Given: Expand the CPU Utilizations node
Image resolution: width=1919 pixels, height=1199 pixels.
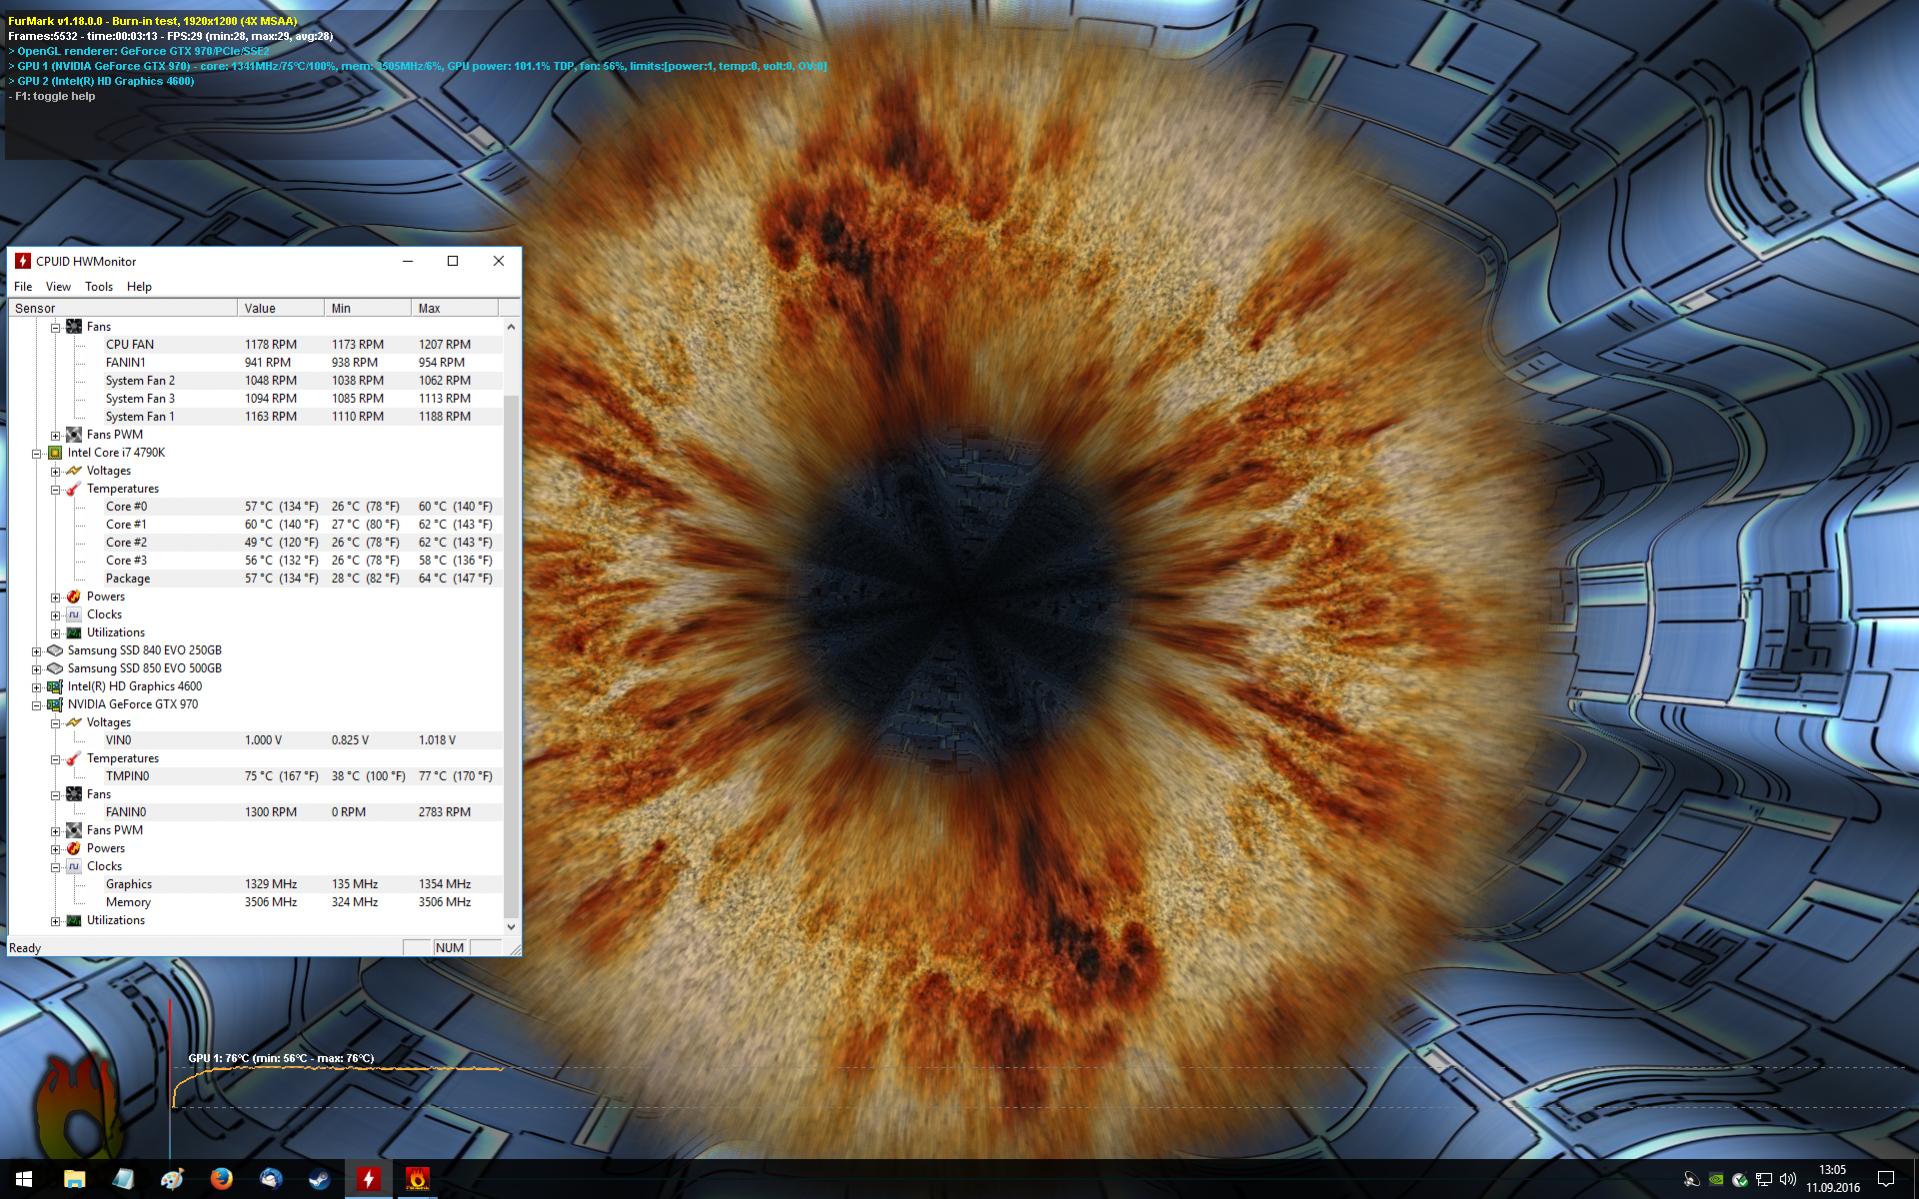Looking at the screenshot, I should pyautogui.click(x=56, y=633).
